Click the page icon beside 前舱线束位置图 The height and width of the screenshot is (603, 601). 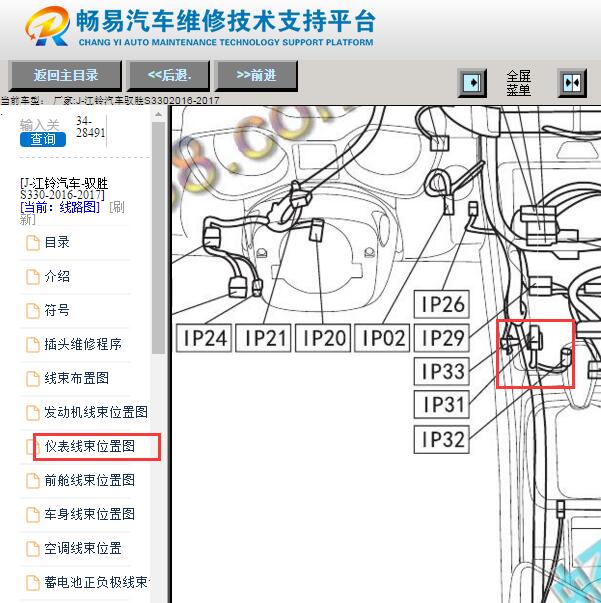[x=33, y=480]
